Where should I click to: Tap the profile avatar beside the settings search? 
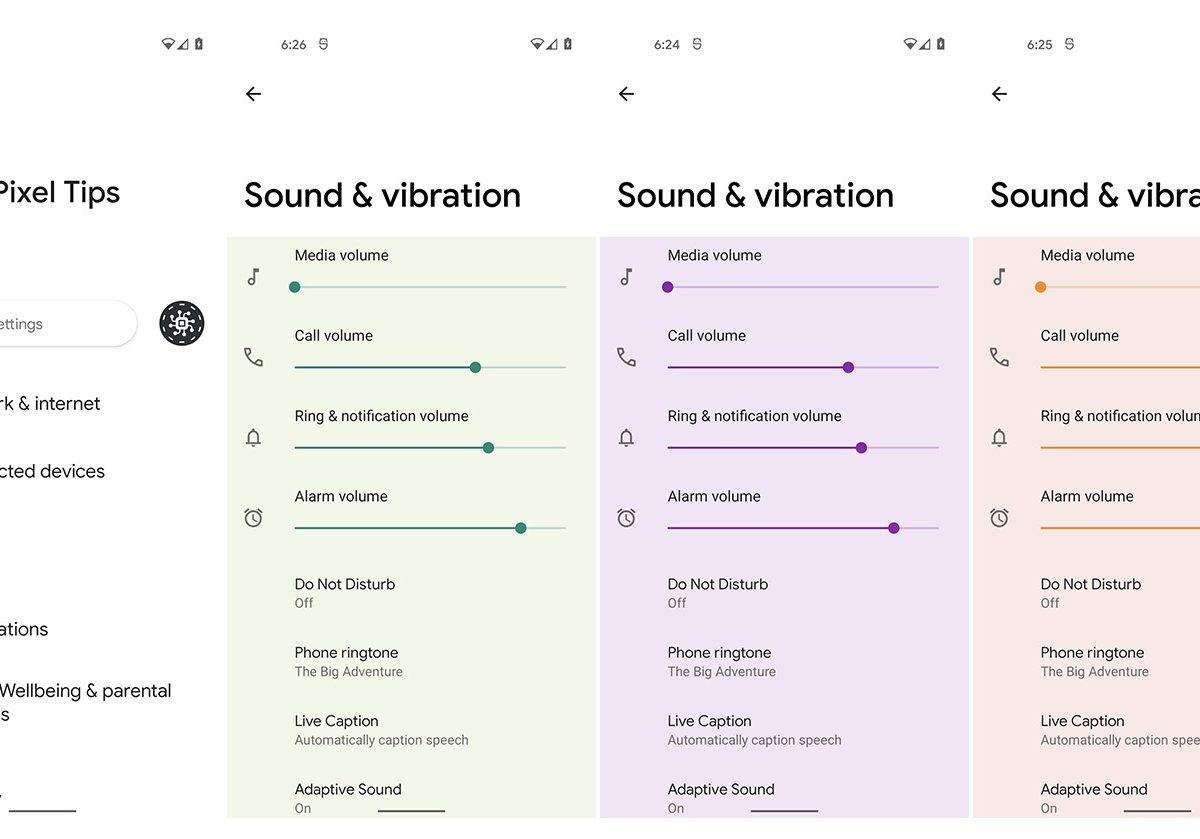182,324
